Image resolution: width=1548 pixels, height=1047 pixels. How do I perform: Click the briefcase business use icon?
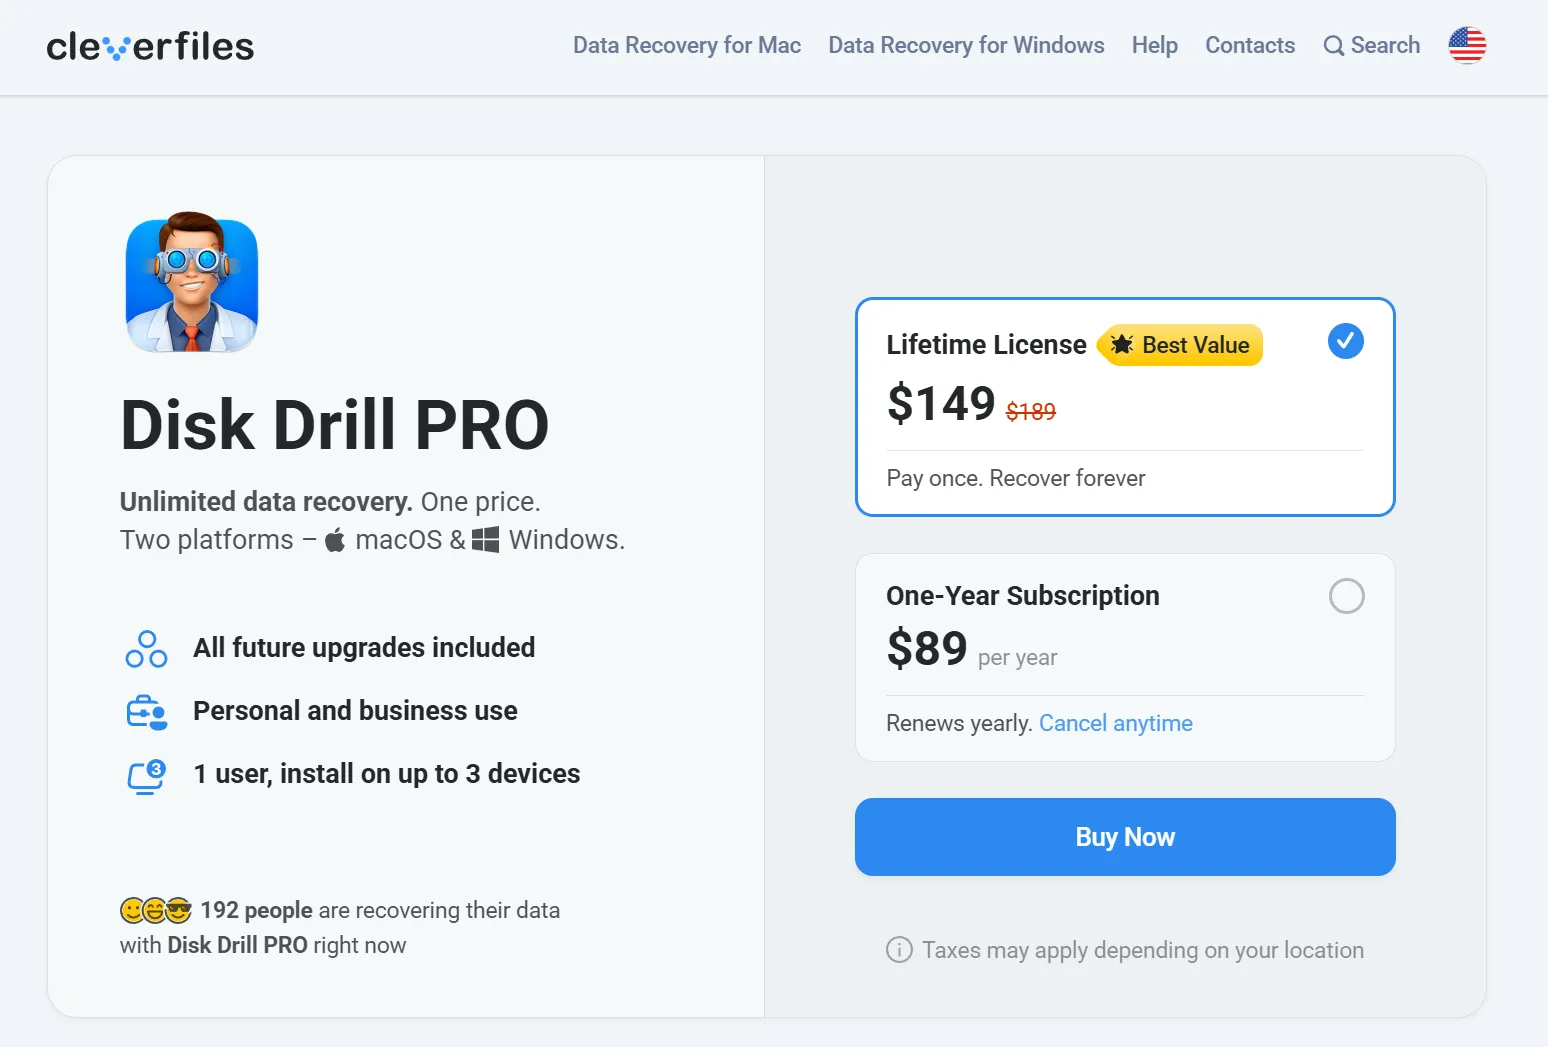pyautogui.click(x=146, y=712)
